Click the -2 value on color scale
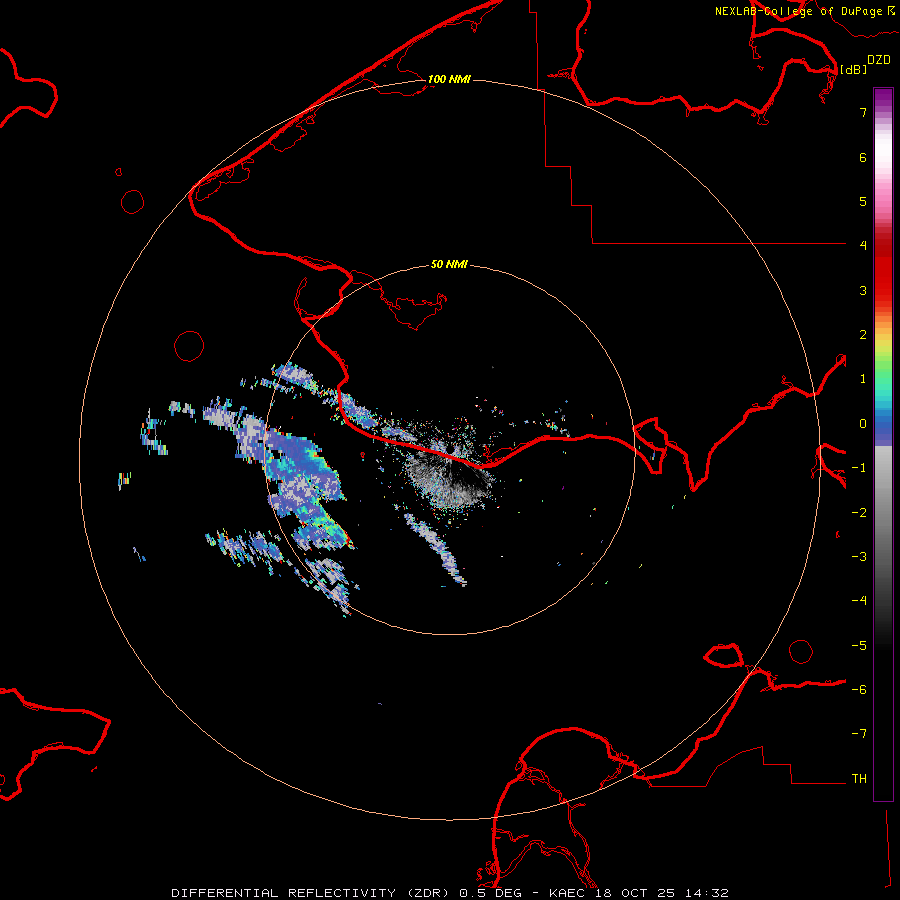900x900 pixels. 859,513
